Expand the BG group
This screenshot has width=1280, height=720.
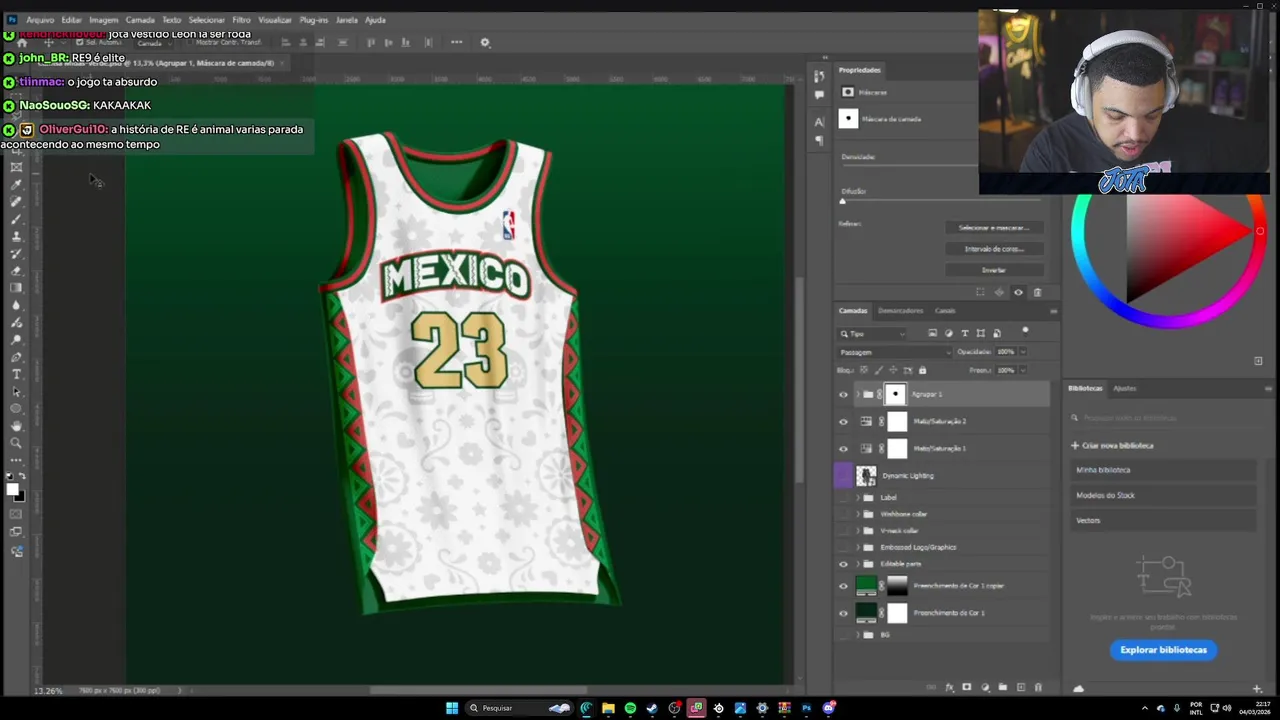click(x=857, y=635)
